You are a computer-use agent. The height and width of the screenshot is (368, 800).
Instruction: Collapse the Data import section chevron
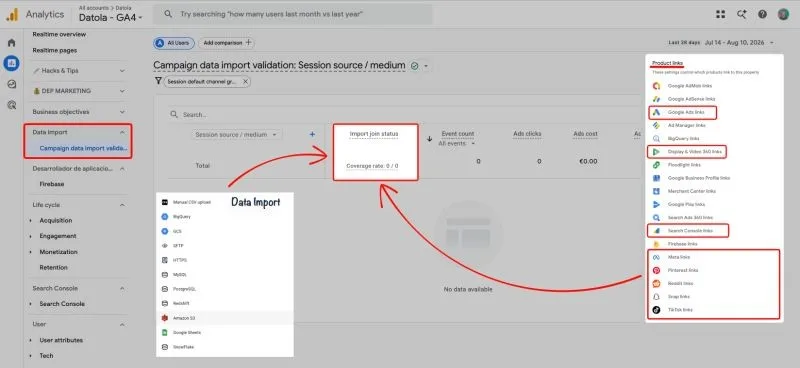click(122, 132)
